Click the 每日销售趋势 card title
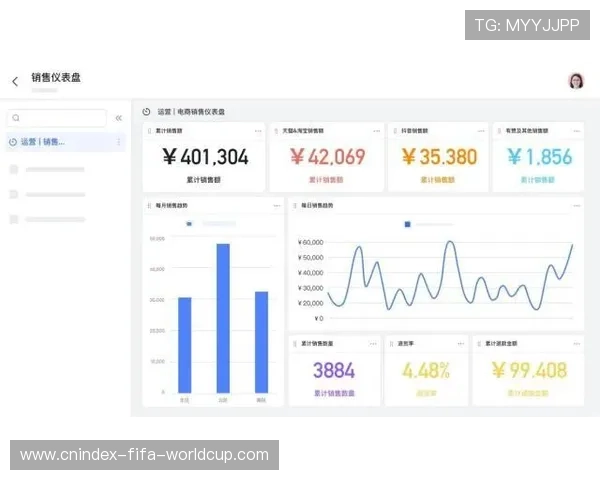600x480 pixels. click(x=317, y=206)
